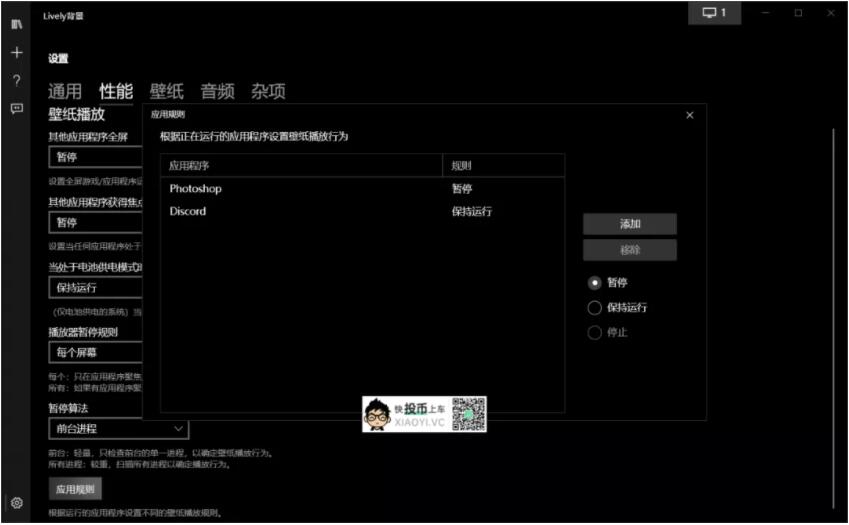Click the 移除 button
849x525 pixels.
point(630,250)
